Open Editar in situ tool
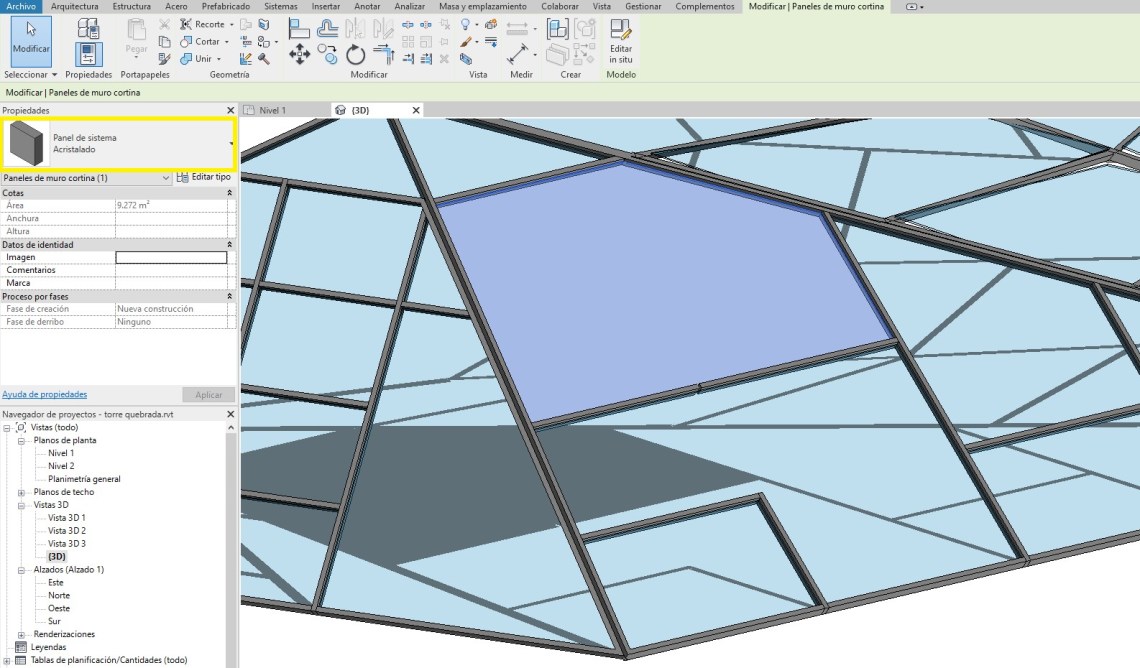1140x668 pixels. click(621, 40)
